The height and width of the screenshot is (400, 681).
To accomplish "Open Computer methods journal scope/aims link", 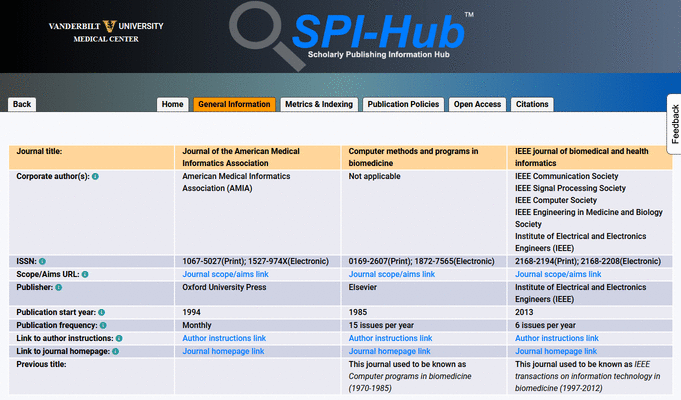I will coord(392,274).
